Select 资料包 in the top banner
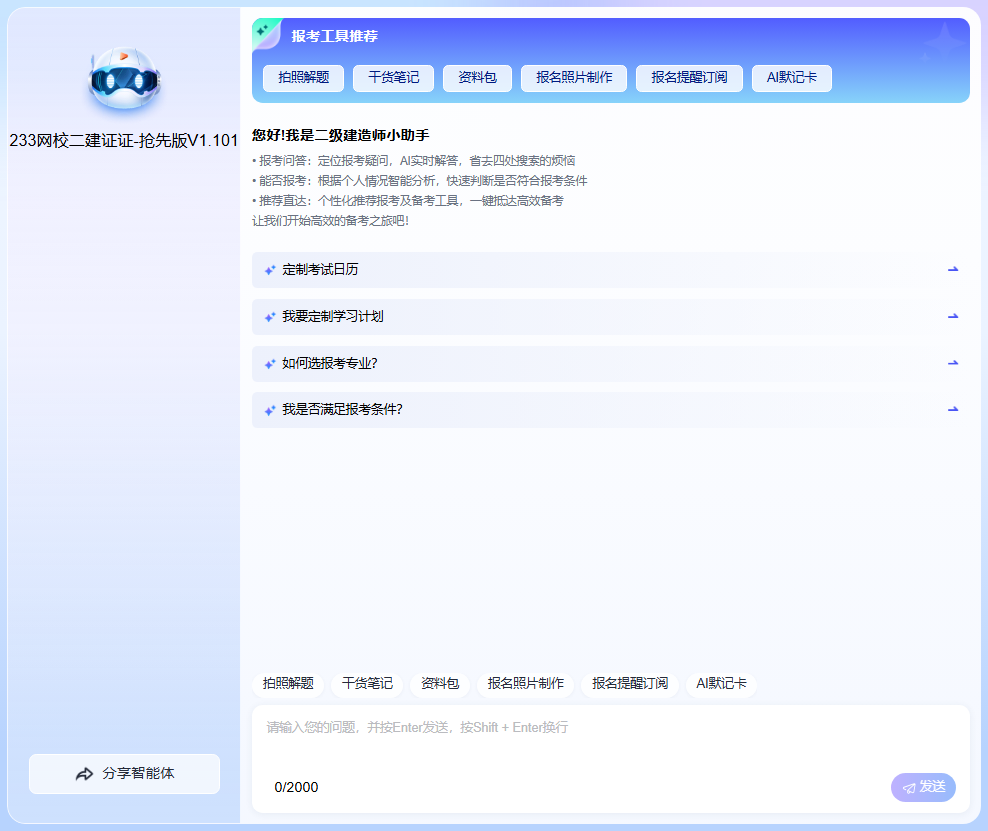The image size is (988, 831). tap(477, 78)
